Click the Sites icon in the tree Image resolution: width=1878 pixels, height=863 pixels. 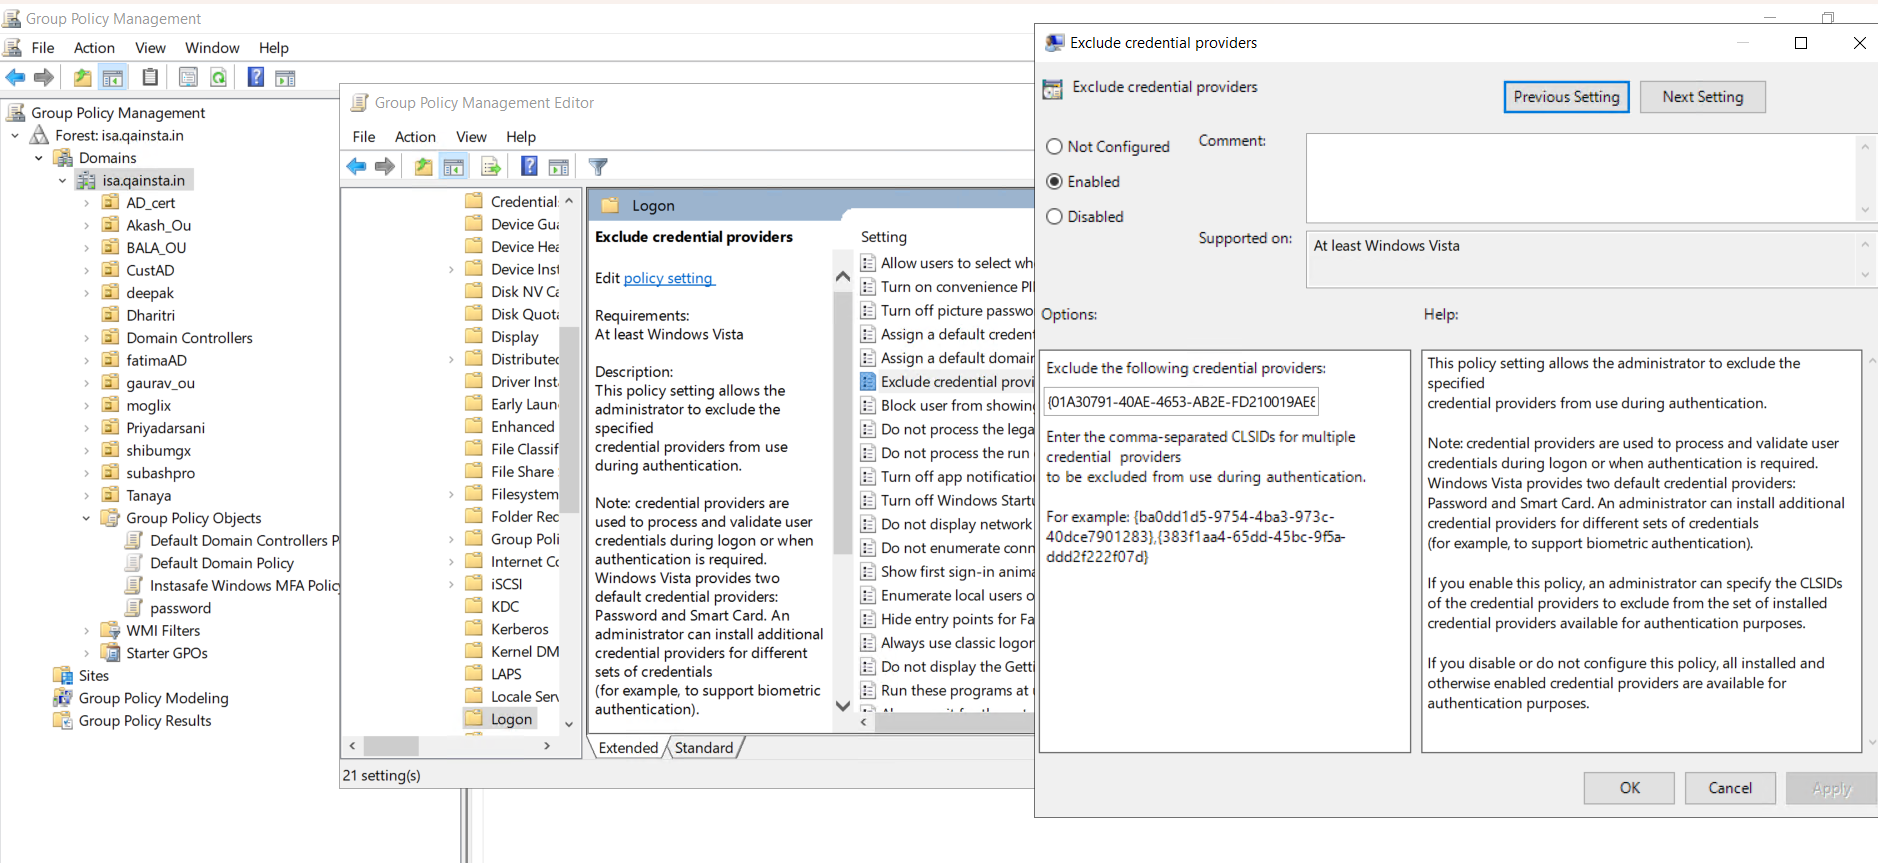63,676
